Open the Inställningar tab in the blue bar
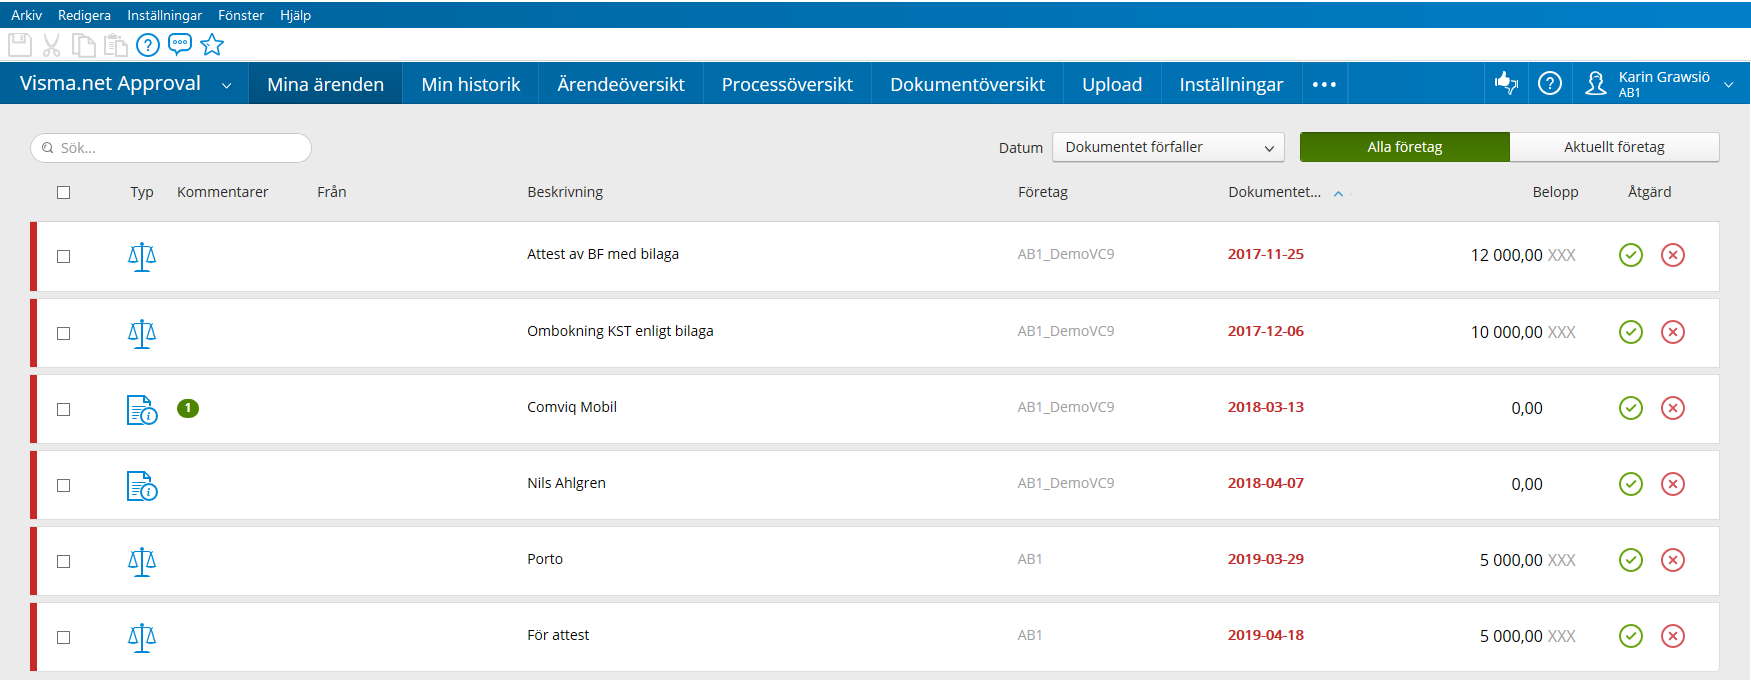1751x680 pixels. point(1231,84)
